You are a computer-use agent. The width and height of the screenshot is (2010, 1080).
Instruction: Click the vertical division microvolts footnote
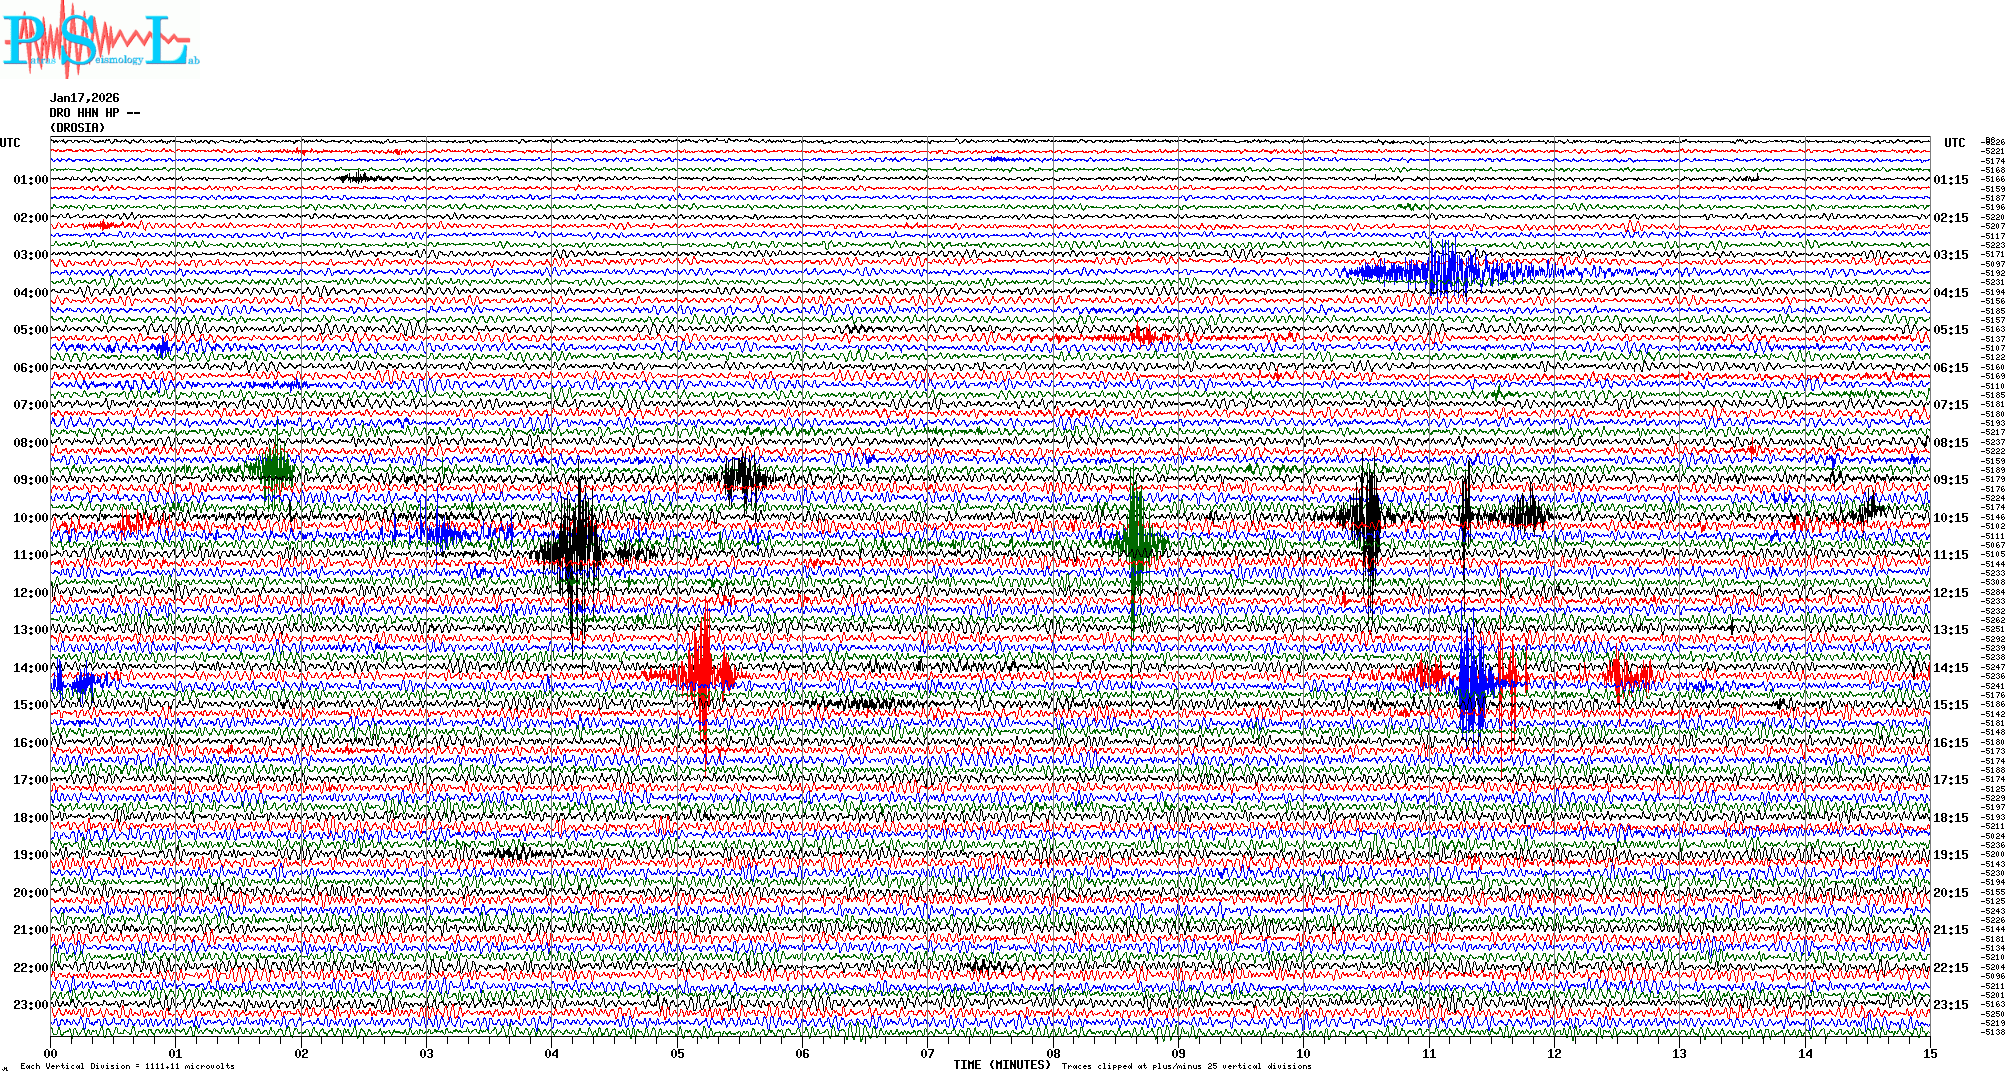pyautogui.click(x=127, y=1066)
